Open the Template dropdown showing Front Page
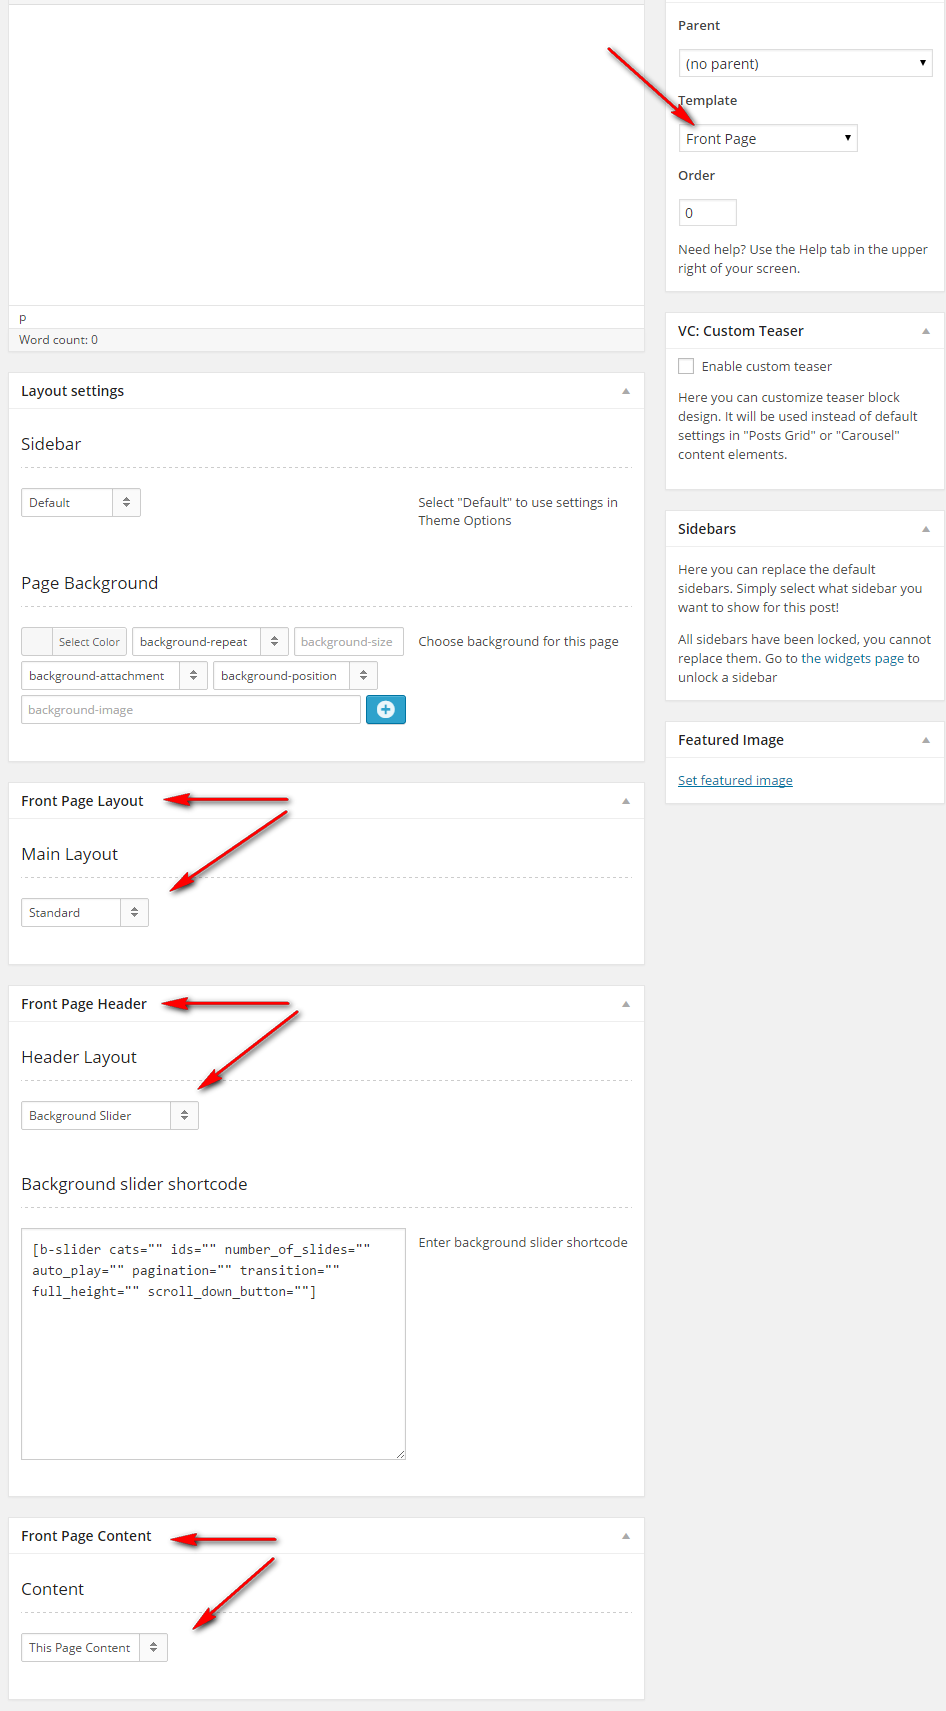 tap(768, 138)
